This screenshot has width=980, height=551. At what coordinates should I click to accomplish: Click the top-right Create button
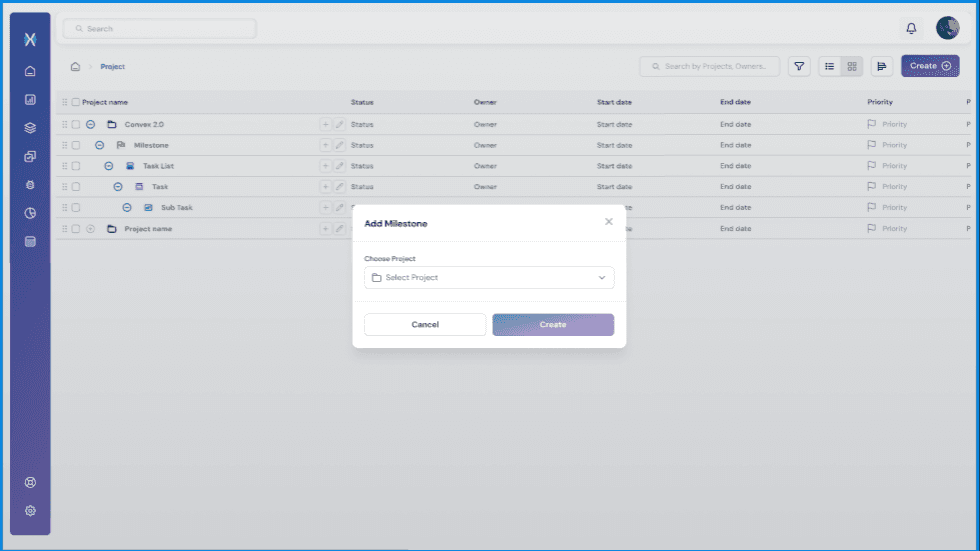point(930,66)
